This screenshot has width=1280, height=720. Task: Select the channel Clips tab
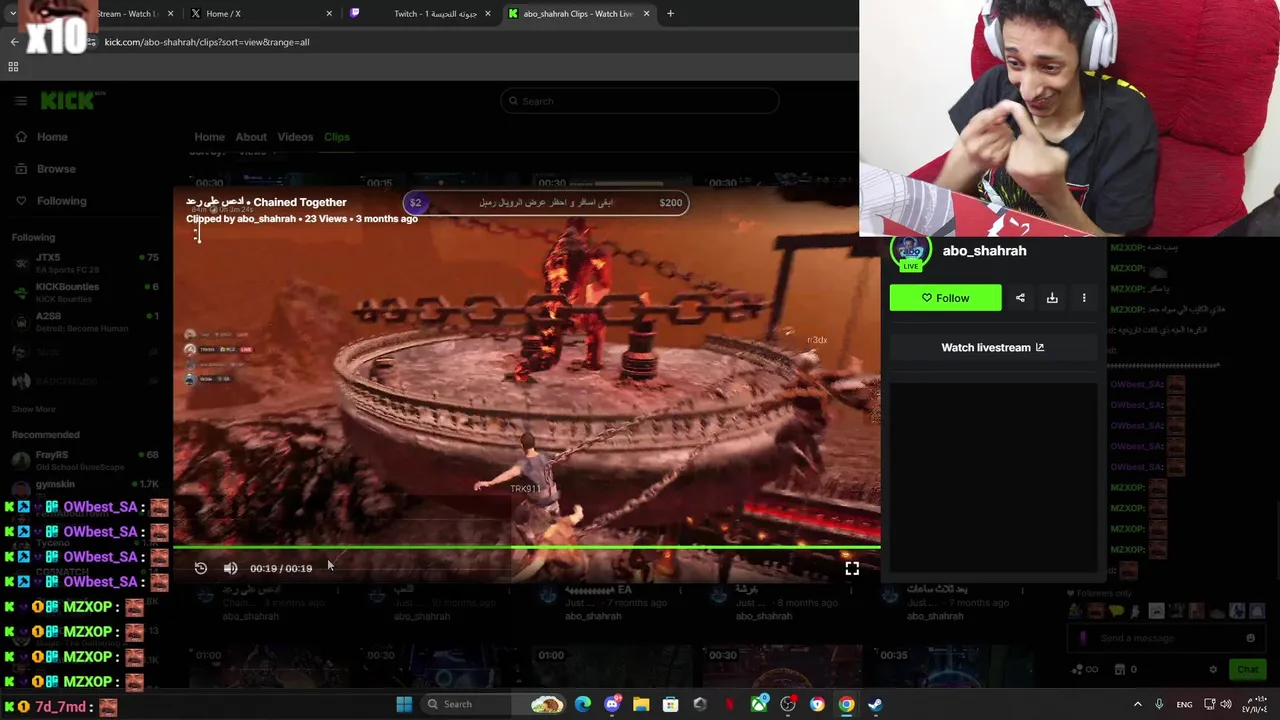[337, 137]
